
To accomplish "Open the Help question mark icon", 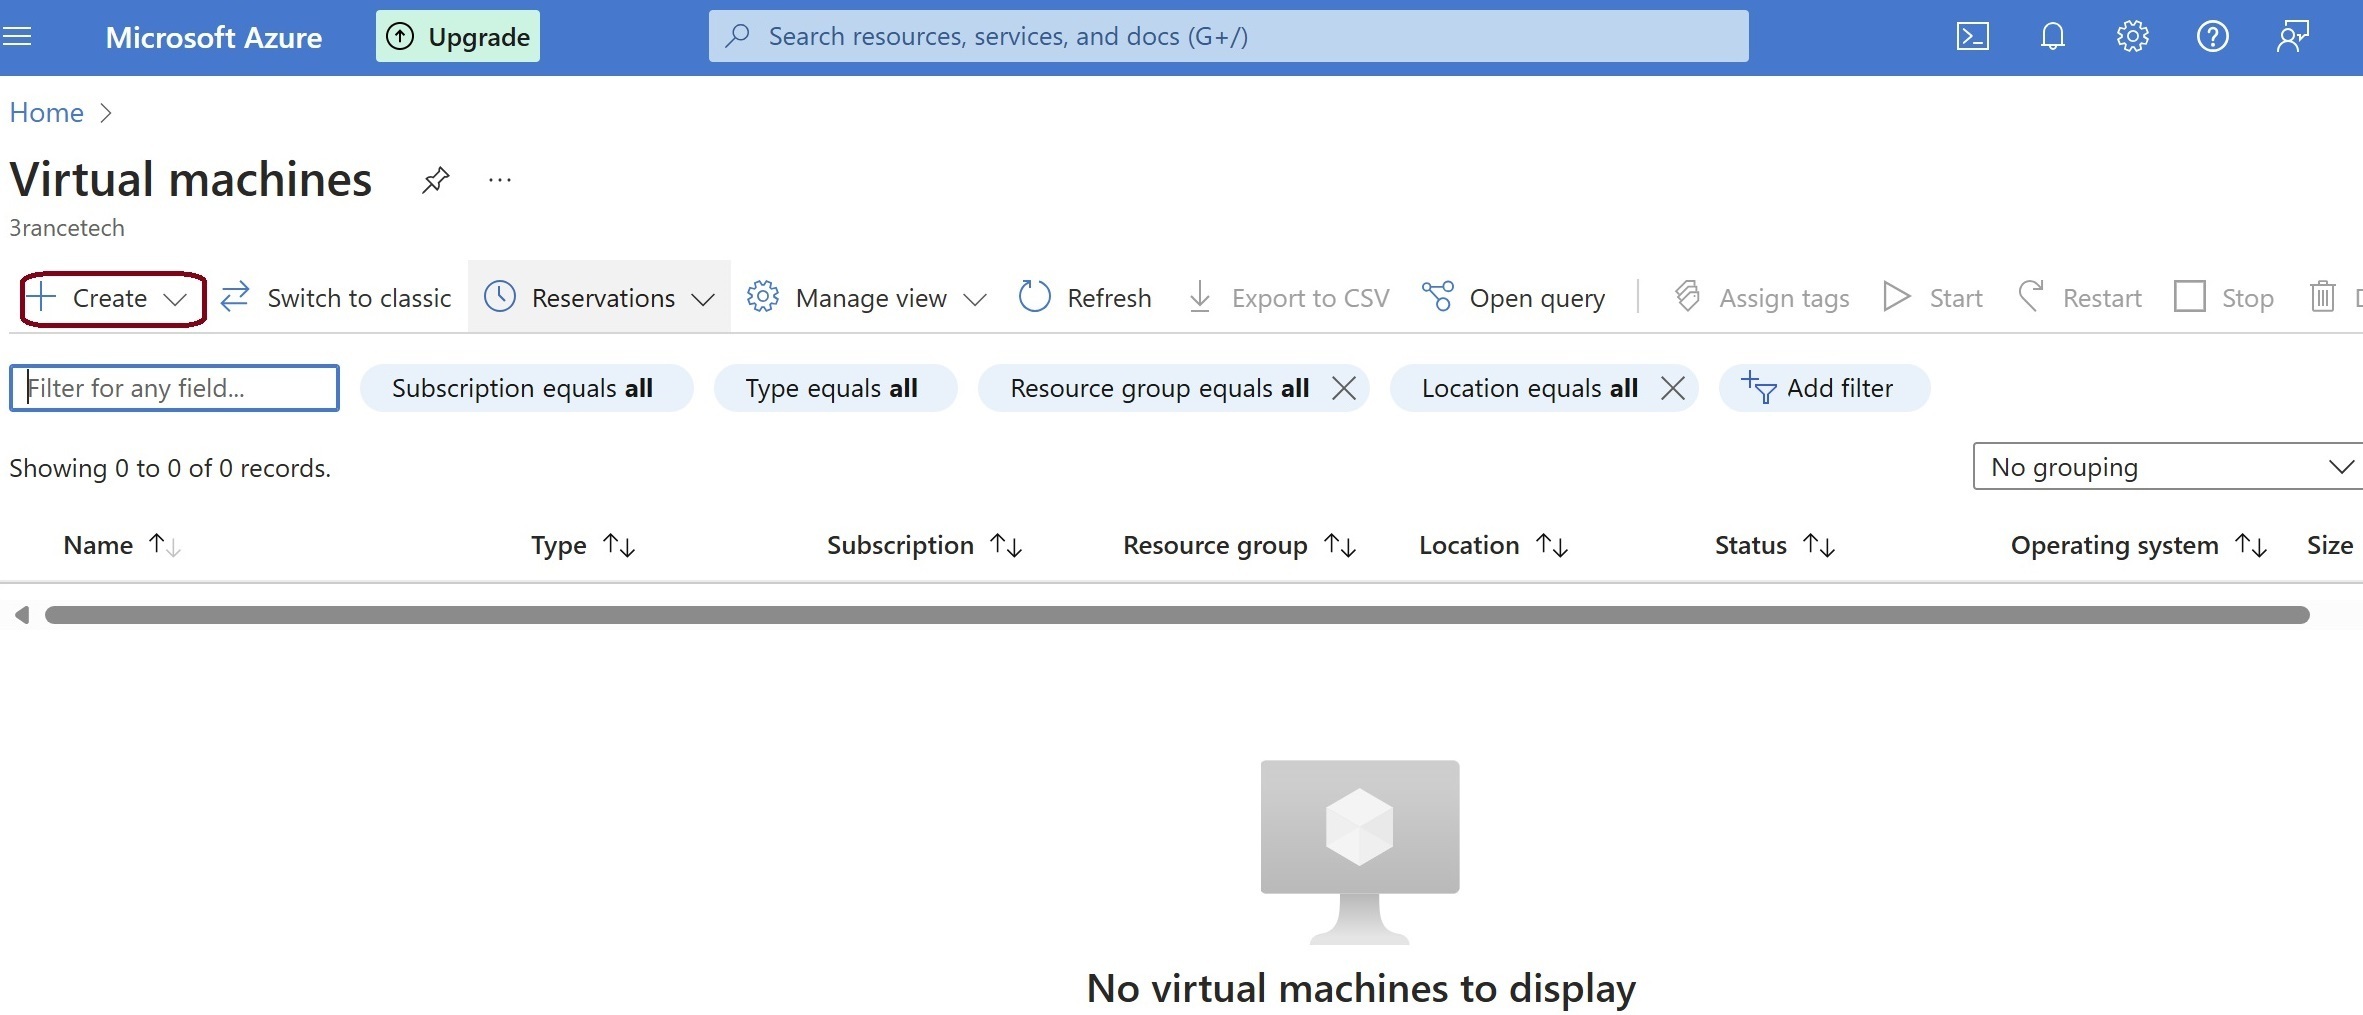I will pyautogui.click(x=2212, y=37).
